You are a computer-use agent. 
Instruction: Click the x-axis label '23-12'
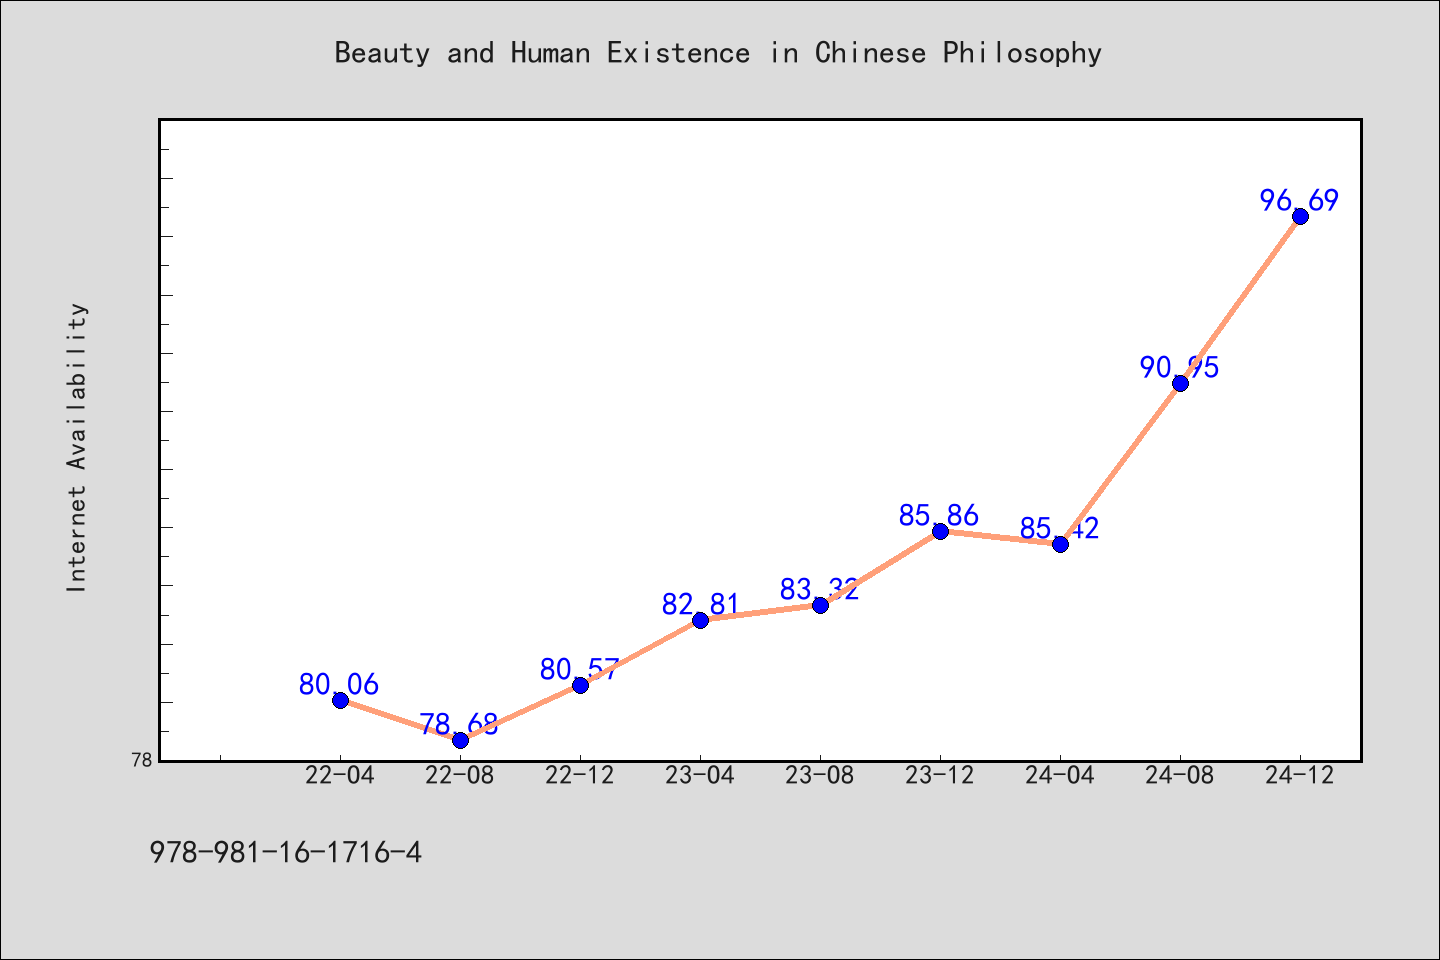[x=940, y=776]
